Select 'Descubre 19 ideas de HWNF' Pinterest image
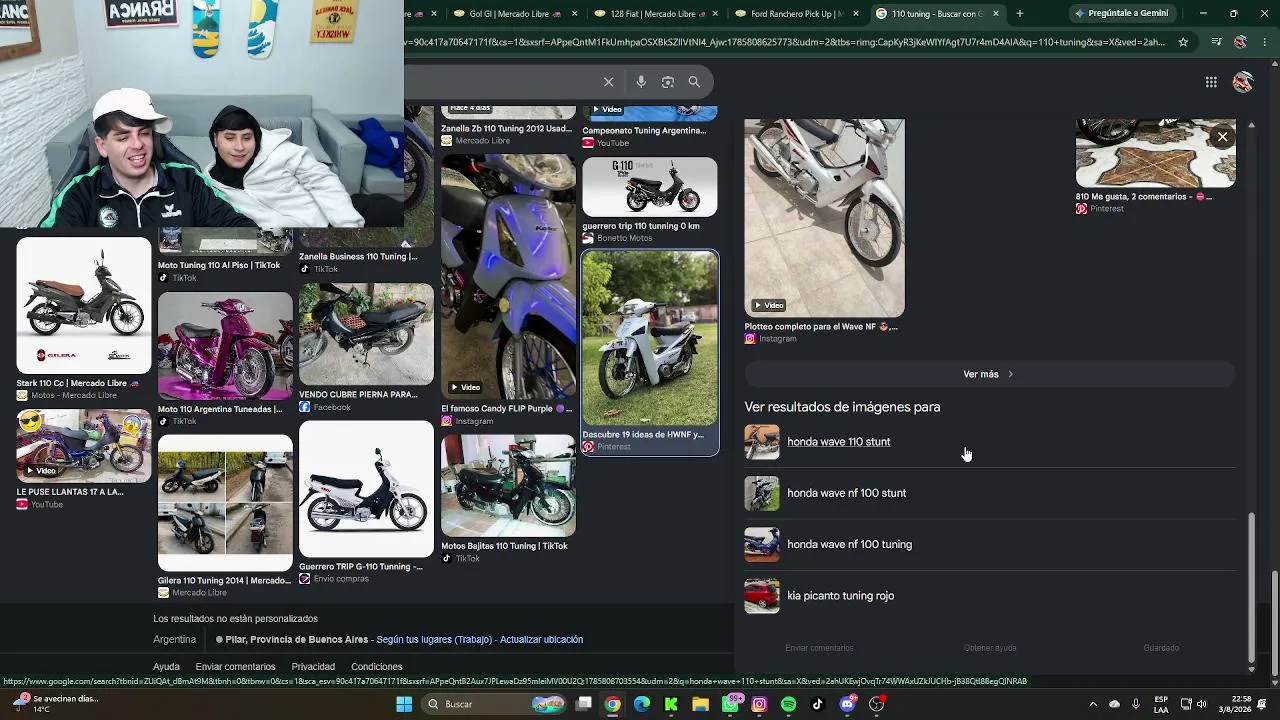 click(650, 338)
